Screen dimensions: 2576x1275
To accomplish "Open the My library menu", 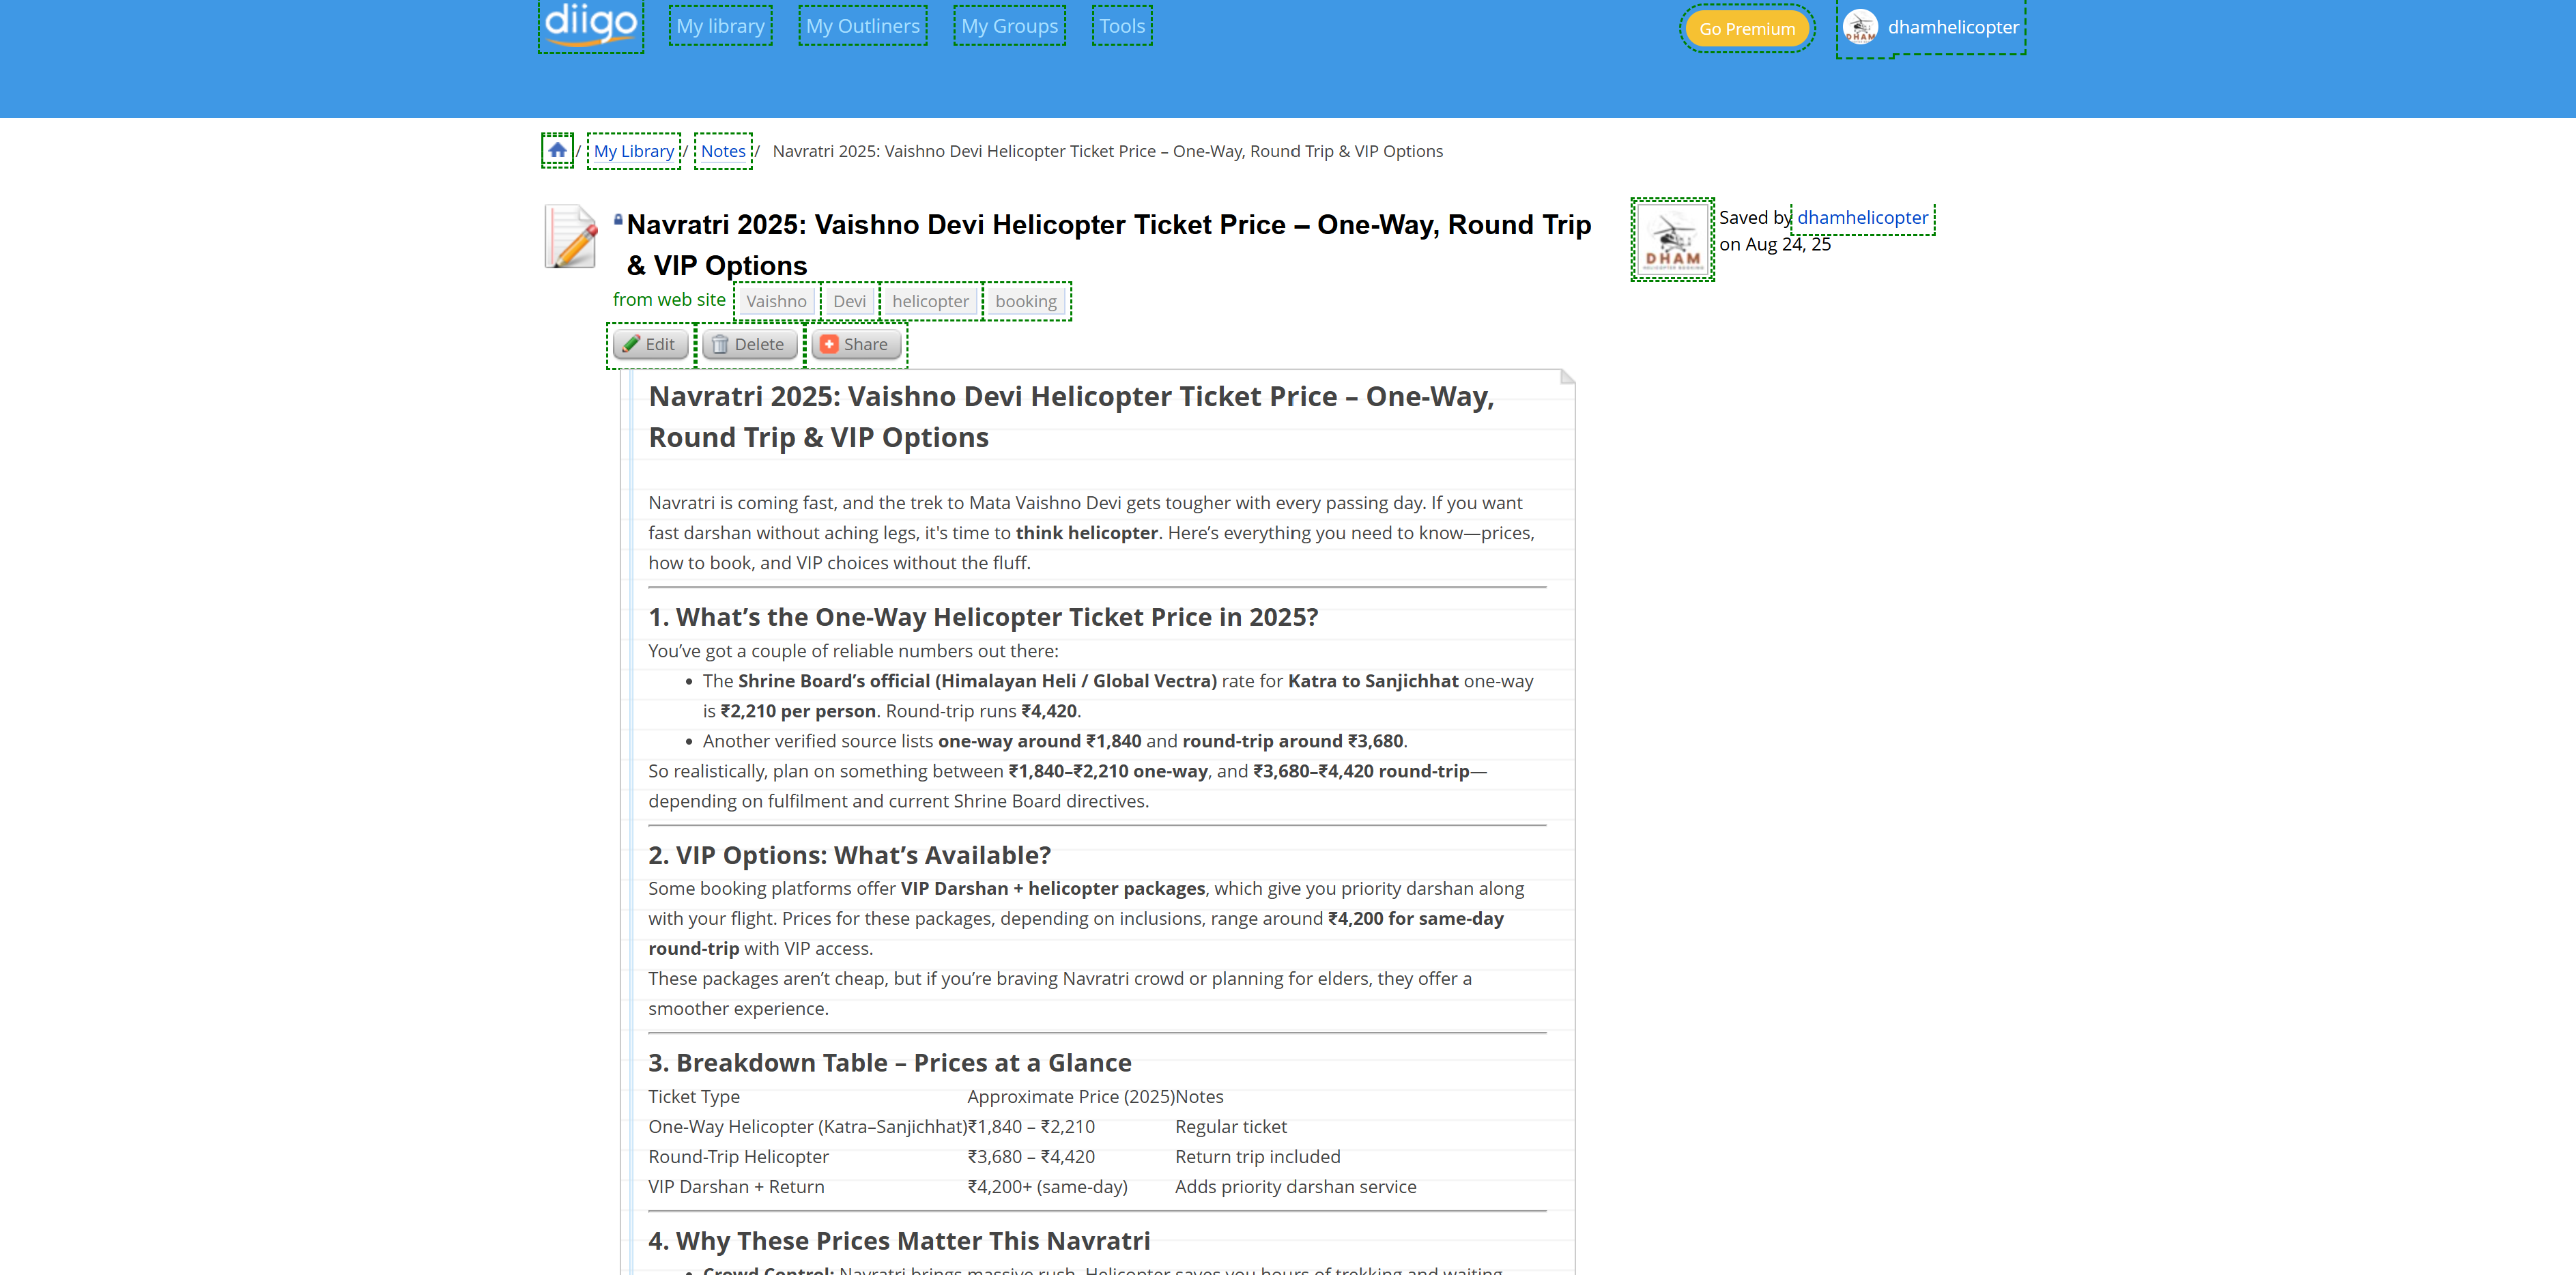I will (720, 26).
